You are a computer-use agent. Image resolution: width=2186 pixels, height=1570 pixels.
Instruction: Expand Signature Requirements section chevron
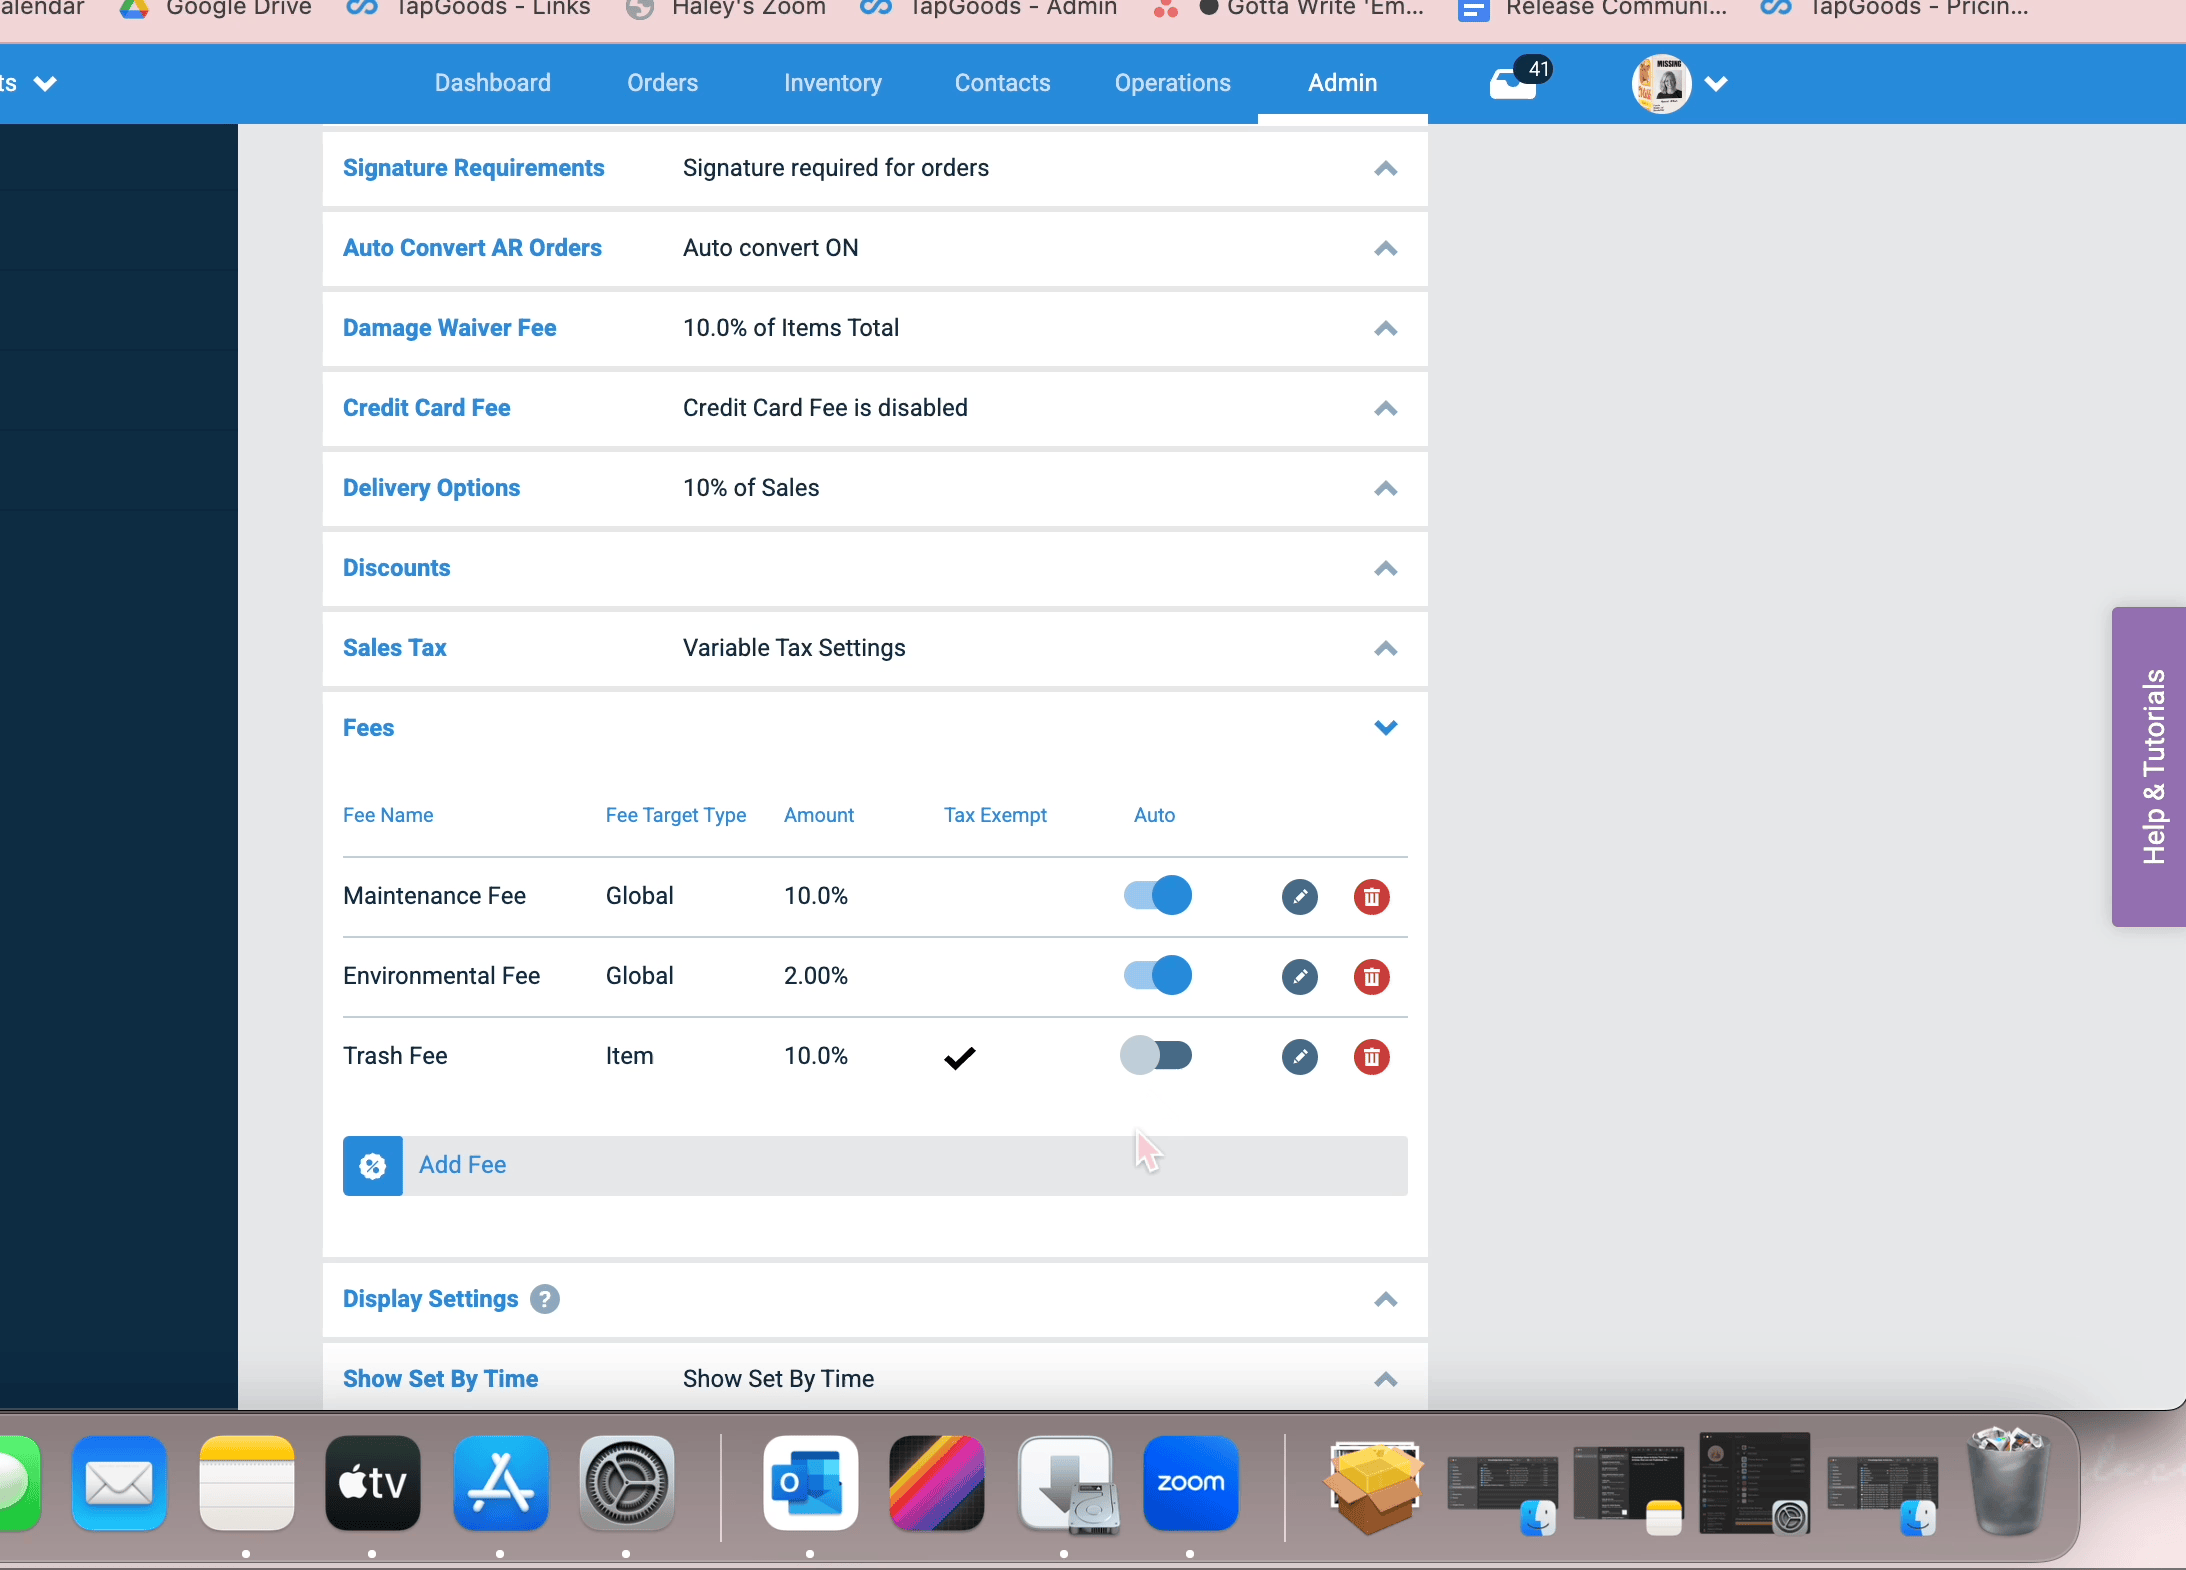(1385, 168)
